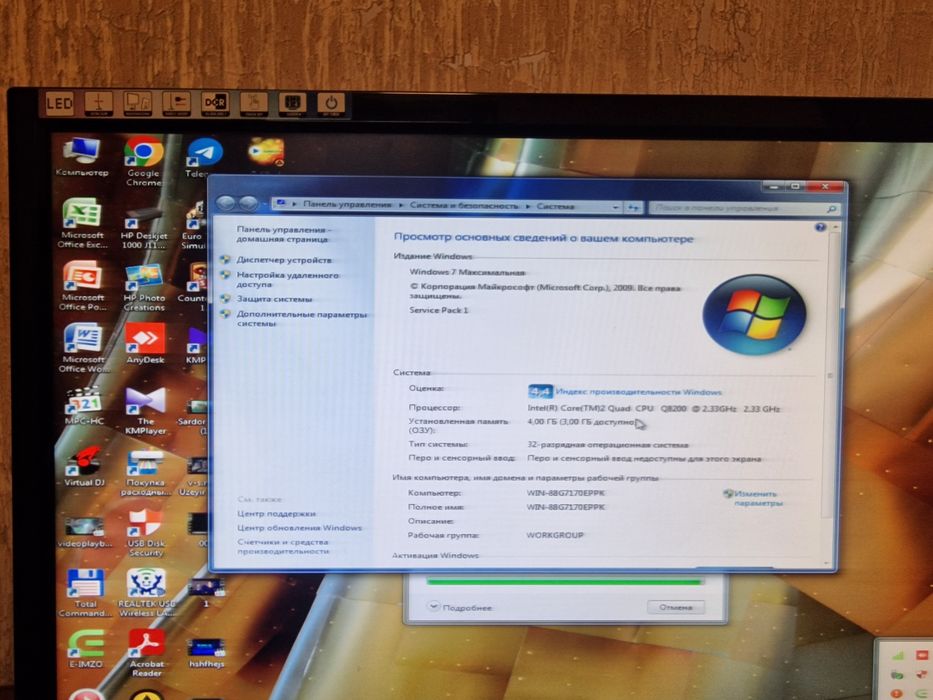Viewport: 933px width, 700px height.
Task: Open Дополнительные параметры системы
Action: click(302, 319)
